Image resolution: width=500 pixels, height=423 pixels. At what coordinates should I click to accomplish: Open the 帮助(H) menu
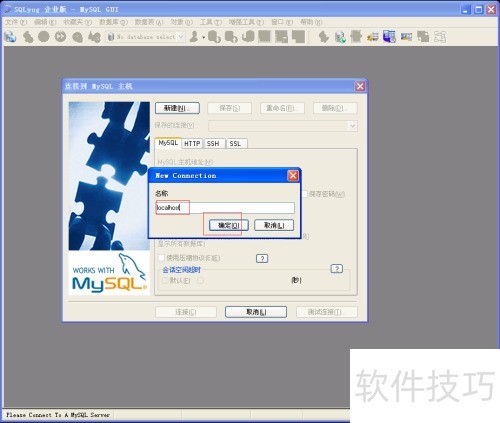coord(311,22)
